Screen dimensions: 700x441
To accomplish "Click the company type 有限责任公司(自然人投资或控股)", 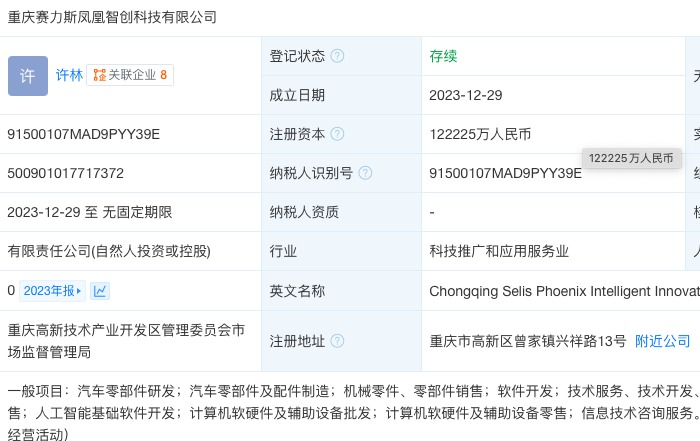I will [x=109, y=251].
